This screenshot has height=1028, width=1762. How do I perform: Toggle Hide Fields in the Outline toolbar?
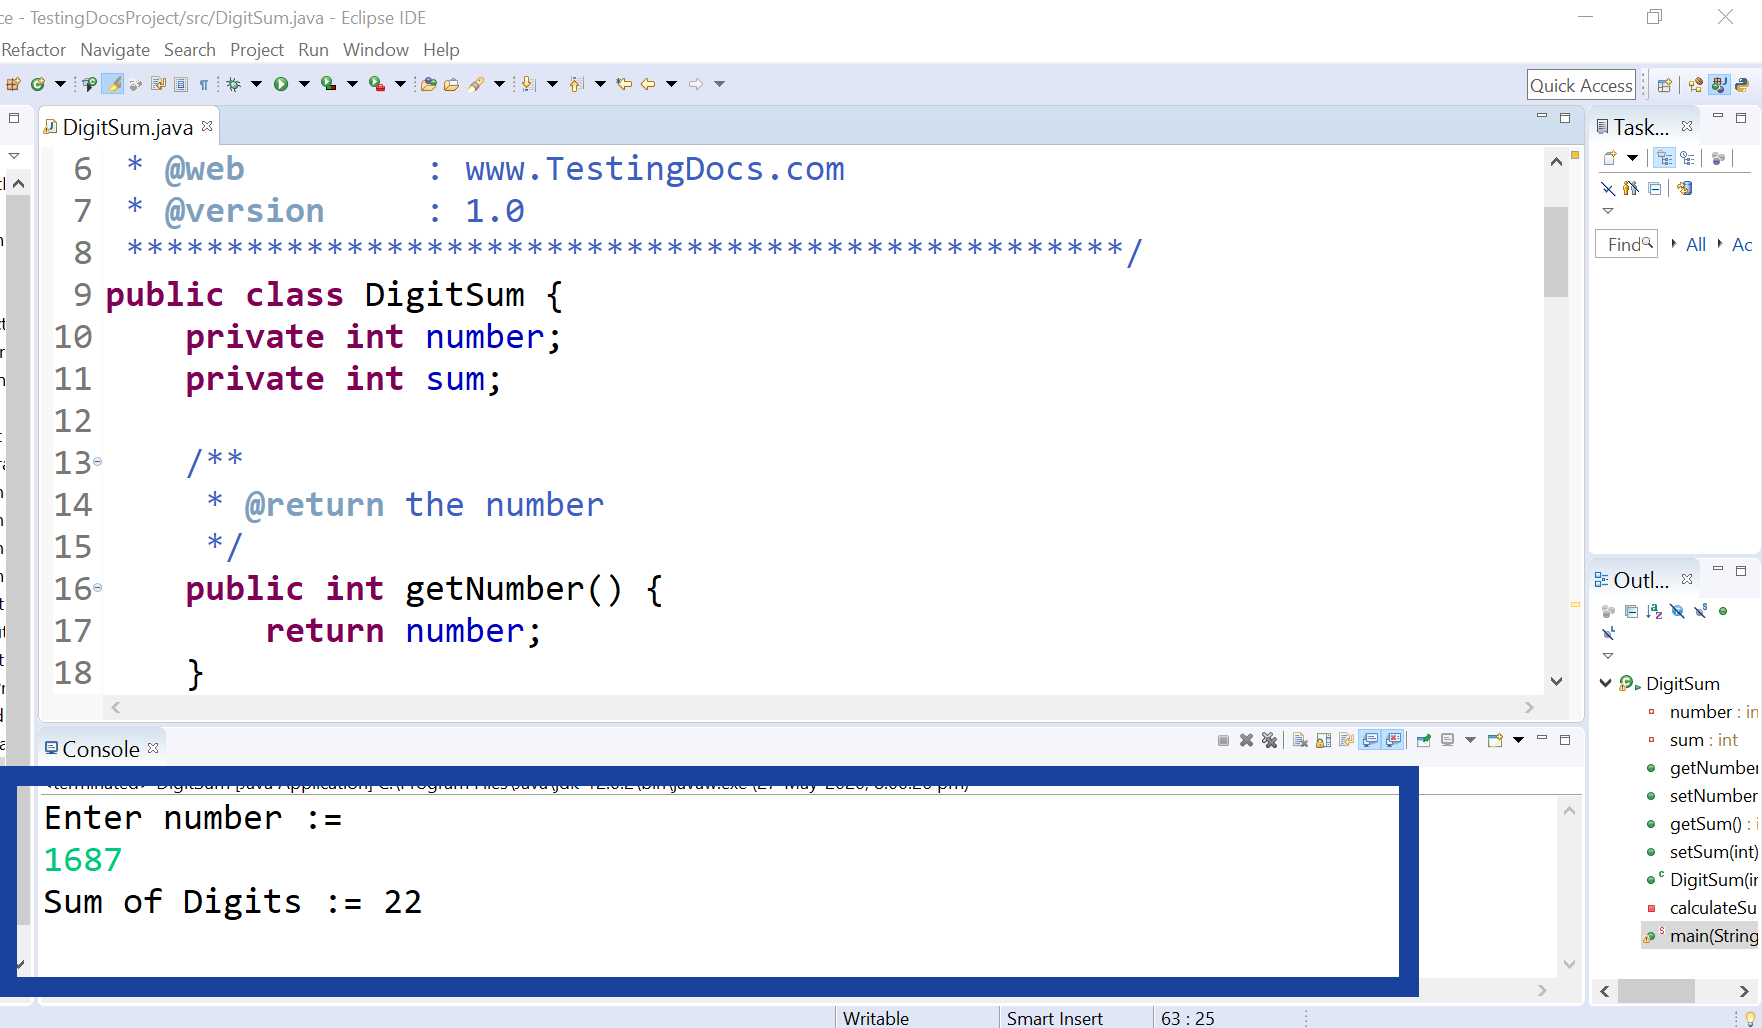pyautogui.click(x=1677, y=611)
